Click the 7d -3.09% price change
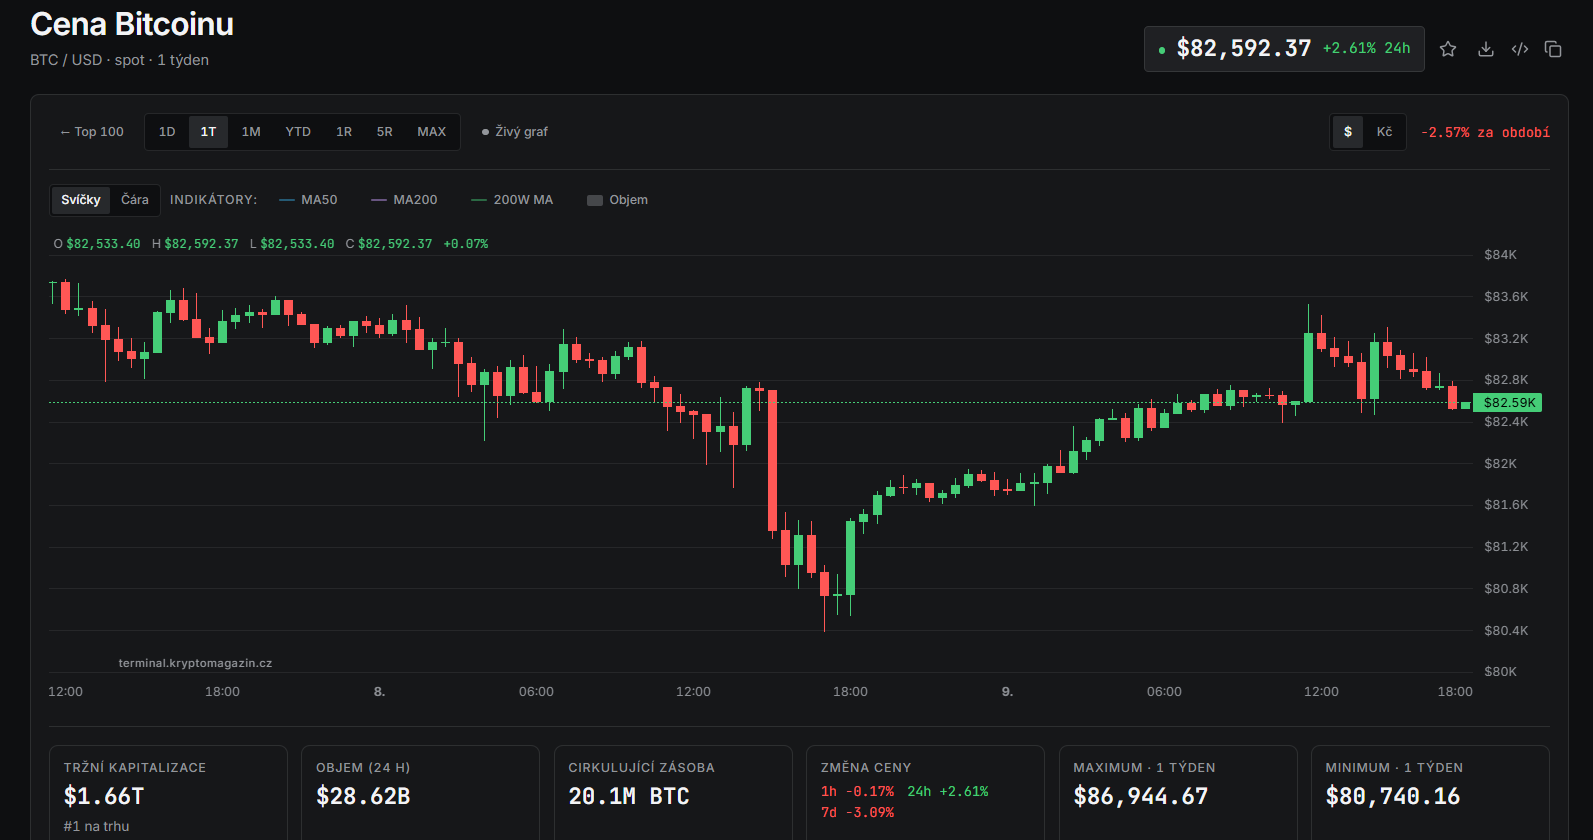This screenshot has height=840, width=1593. 857,813
